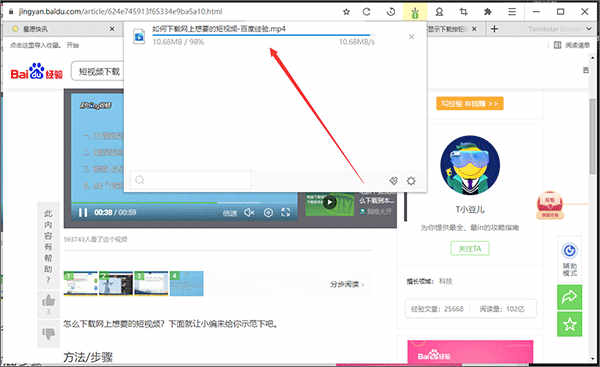Toggle fullscreen video mode
This screenshot has height=367, width=600.
click(x=285, y=212)
